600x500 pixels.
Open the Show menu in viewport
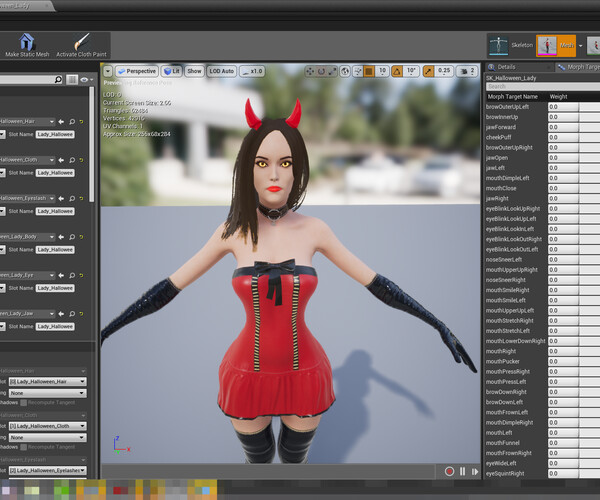[x=194, y=71]
